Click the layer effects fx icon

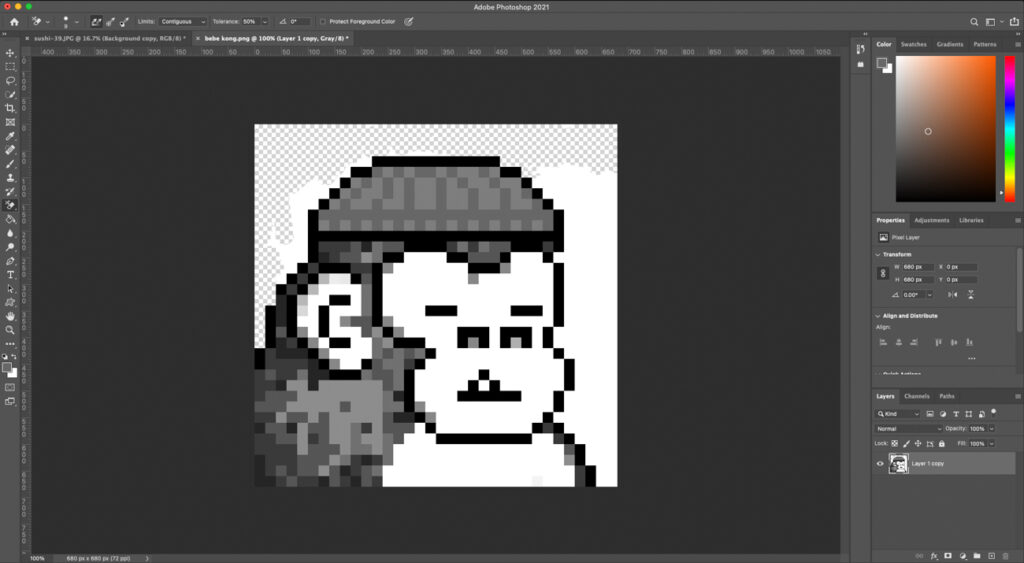point(934,555)
